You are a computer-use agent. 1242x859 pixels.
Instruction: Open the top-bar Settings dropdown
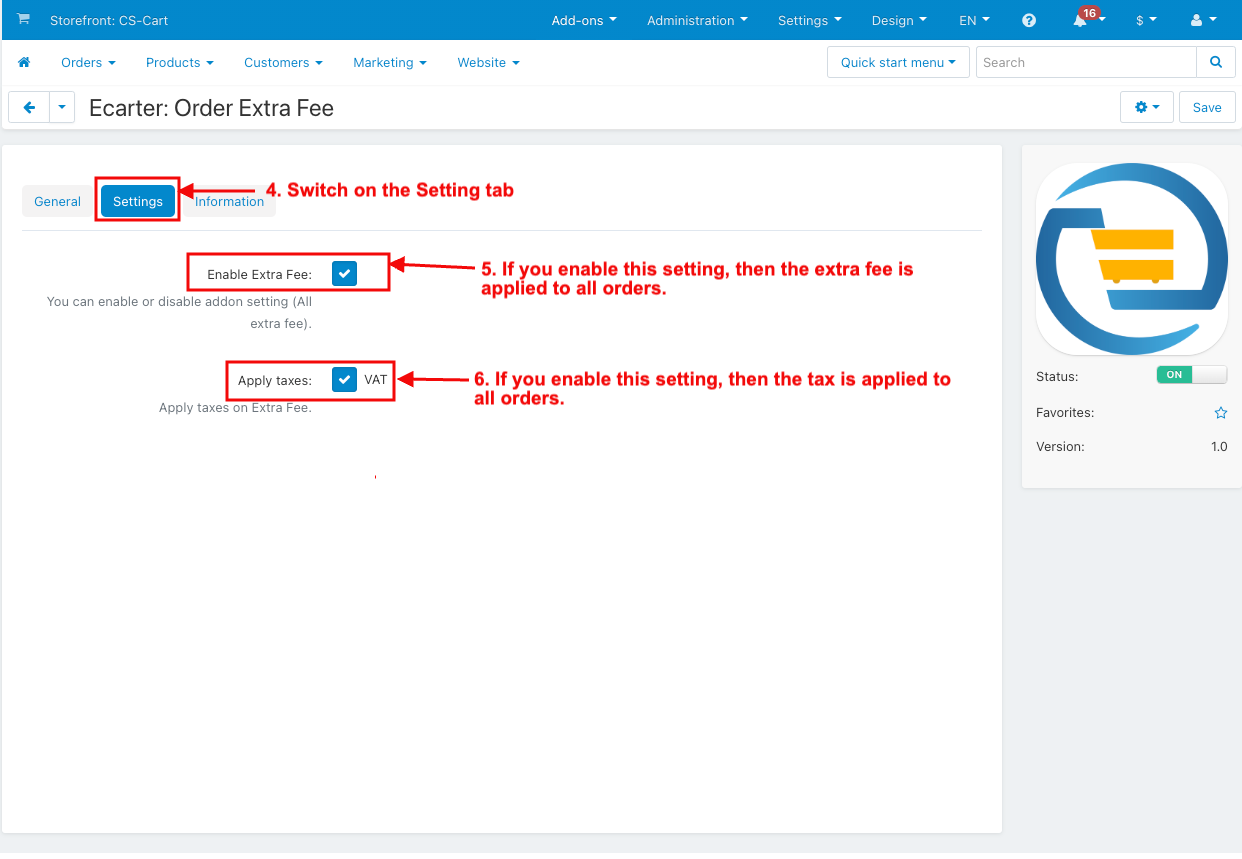pyautogui.click(x=810, y=20)
